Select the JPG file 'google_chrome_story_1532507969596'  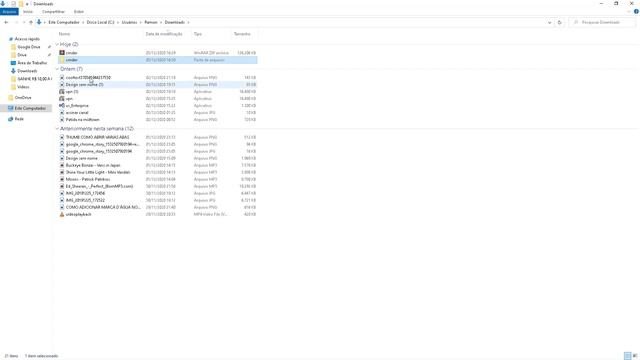click(99, 151)
